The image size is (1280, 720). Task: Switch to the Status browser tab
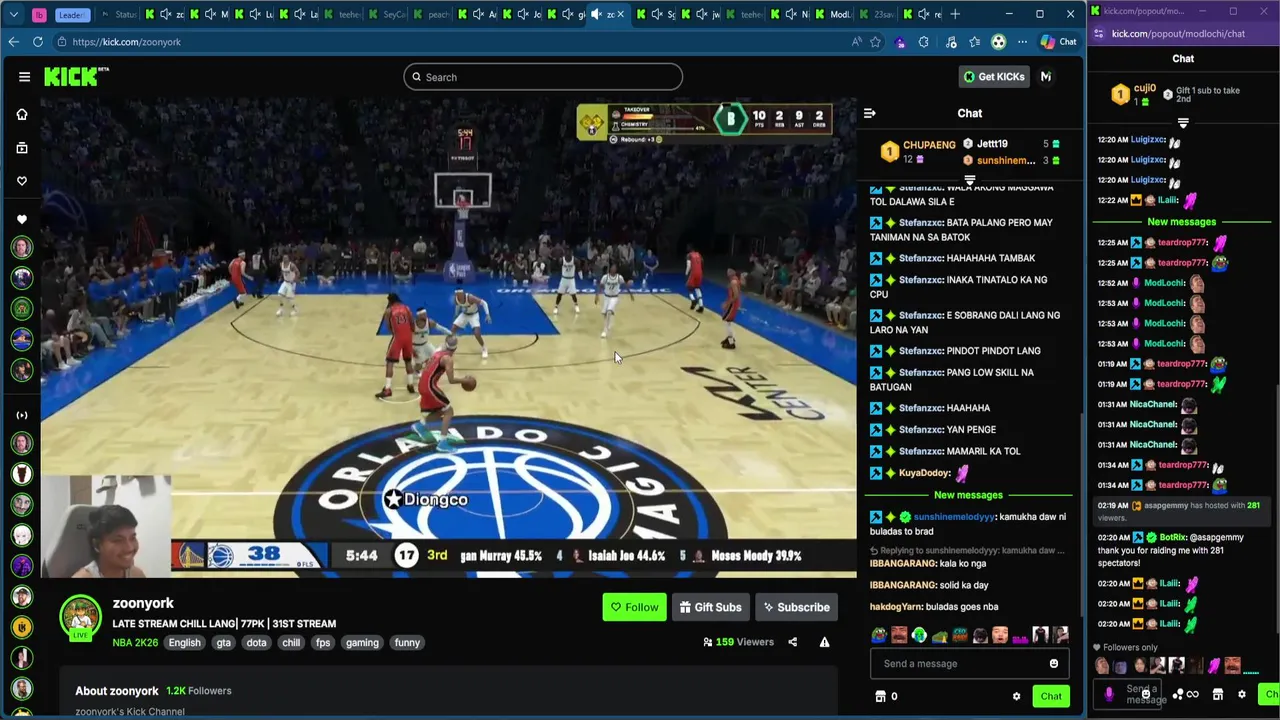122,14
